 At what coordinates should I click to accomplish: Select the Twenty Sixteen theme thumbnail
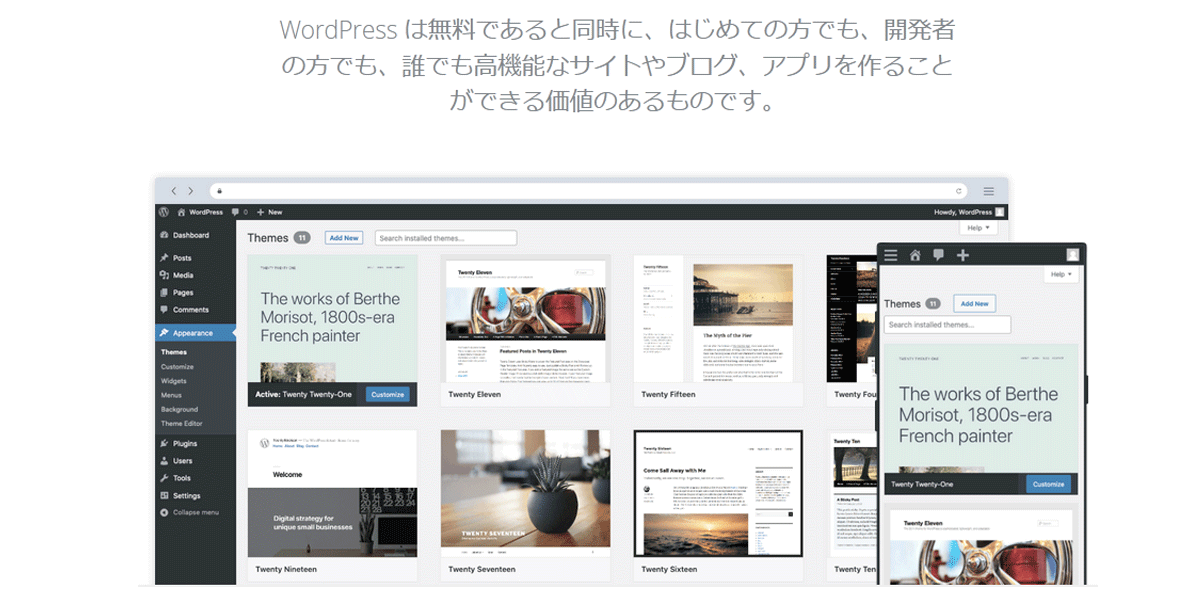coord(718,493)
